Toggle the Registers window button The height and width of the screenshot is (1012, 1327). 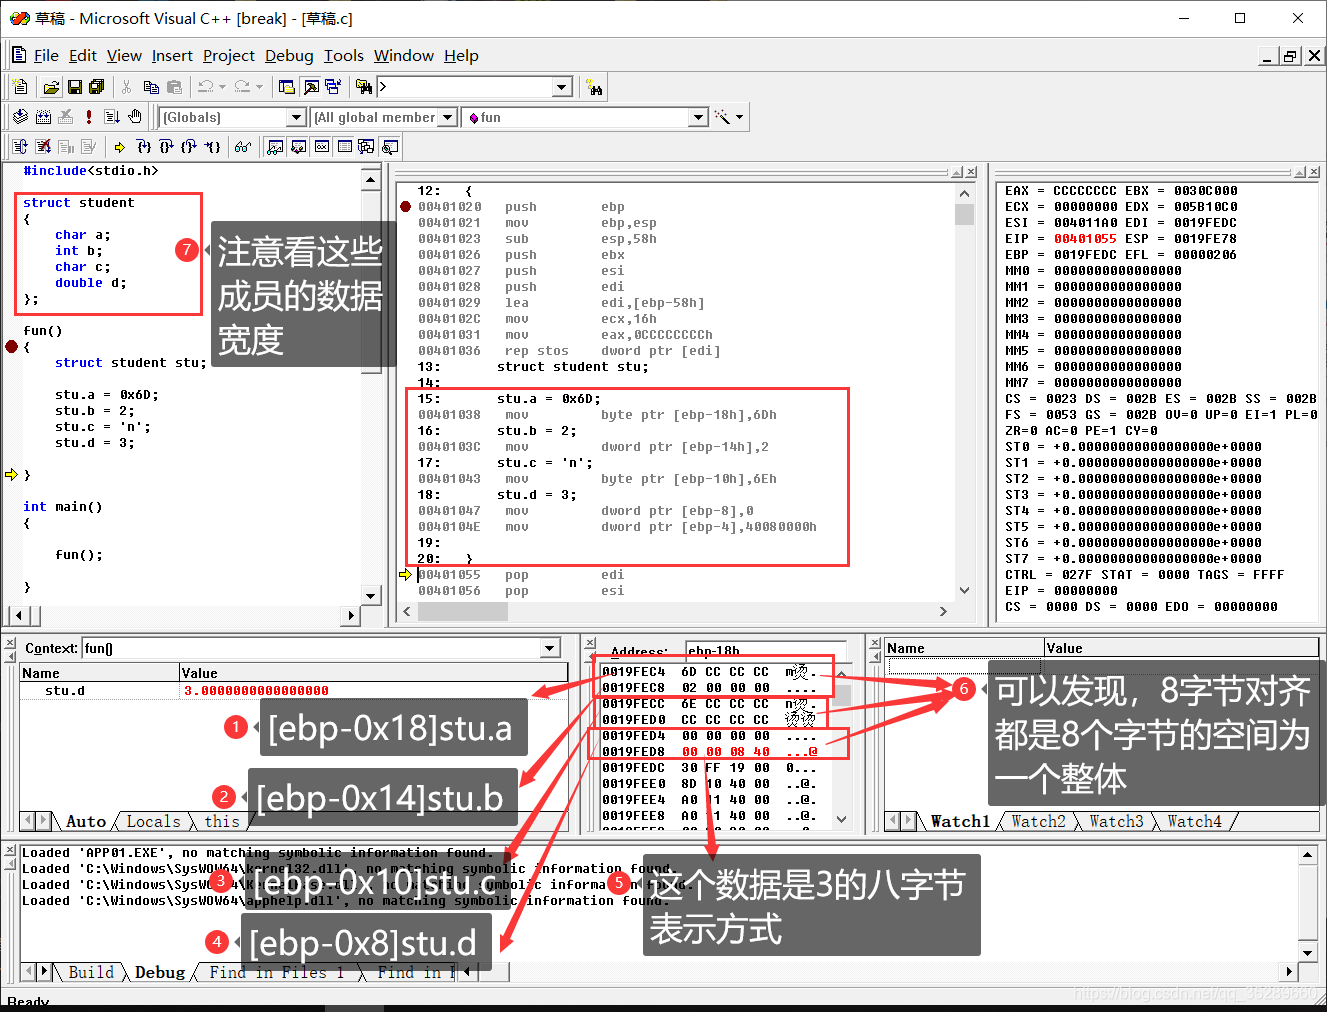pyautogui.click(x=321, y=147)
